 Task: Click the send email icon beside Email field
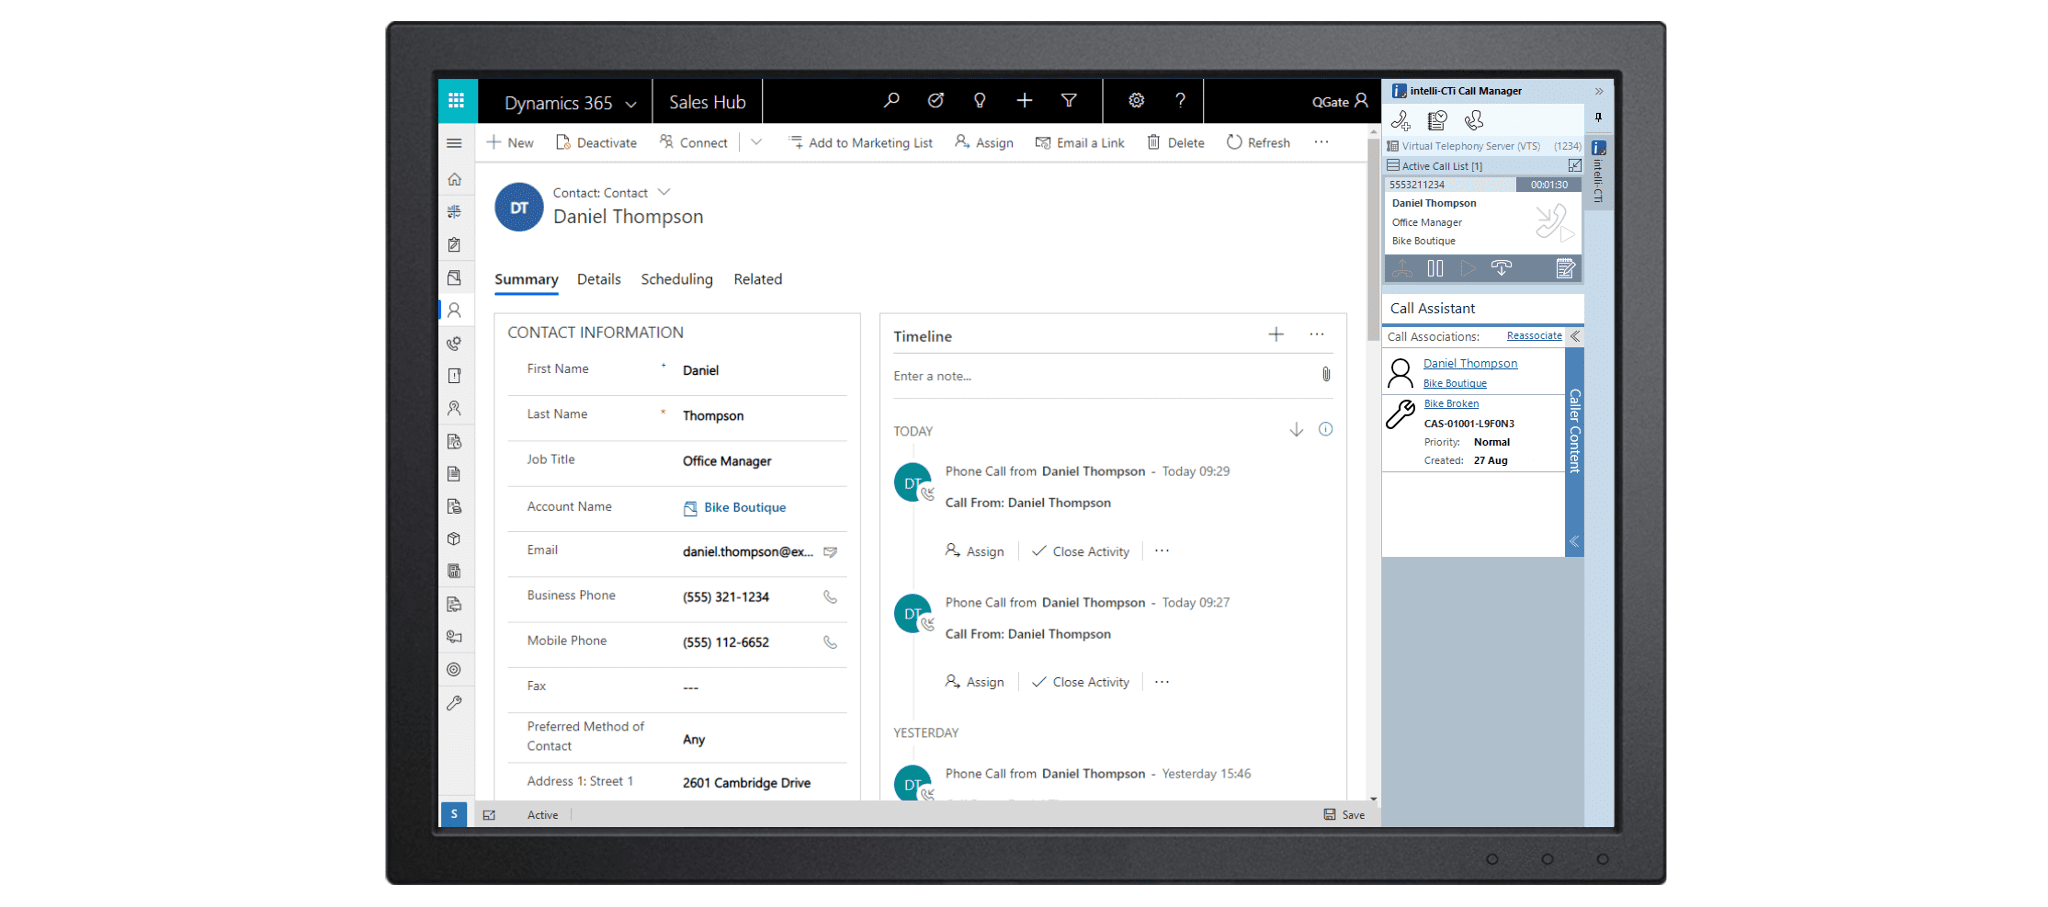830,552
